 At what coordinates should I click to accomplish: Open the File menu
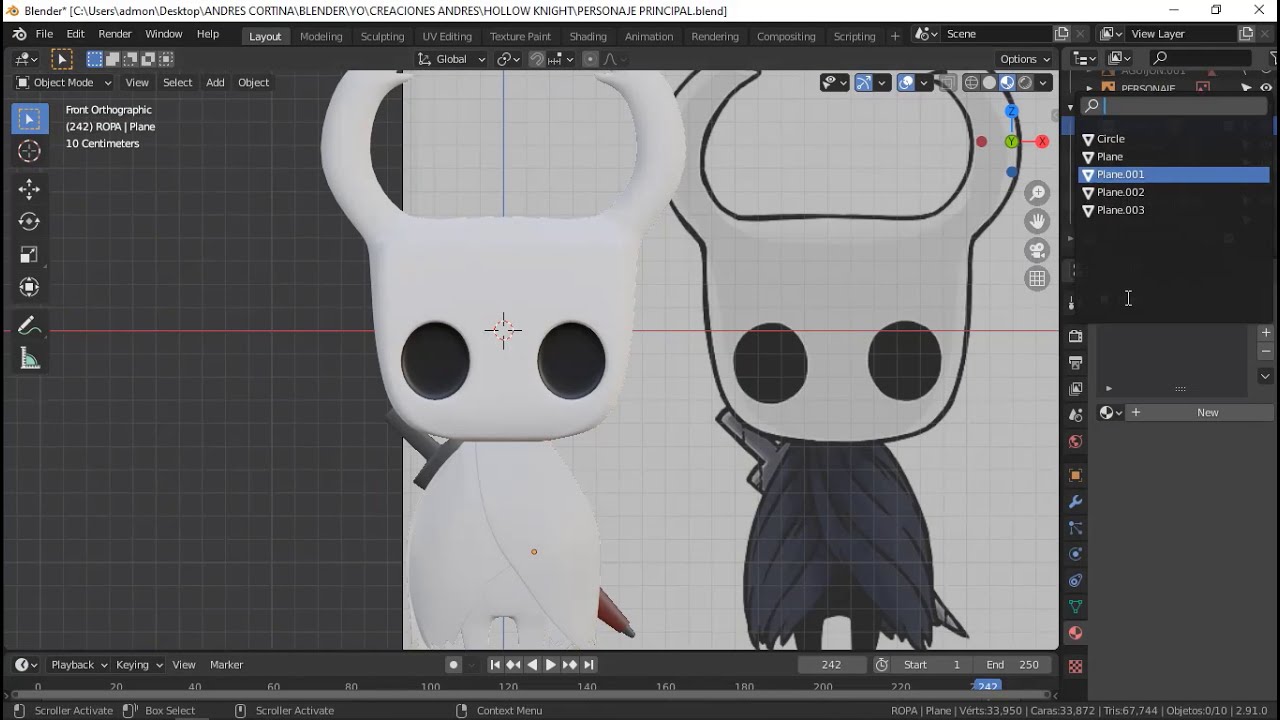point(44,34)
